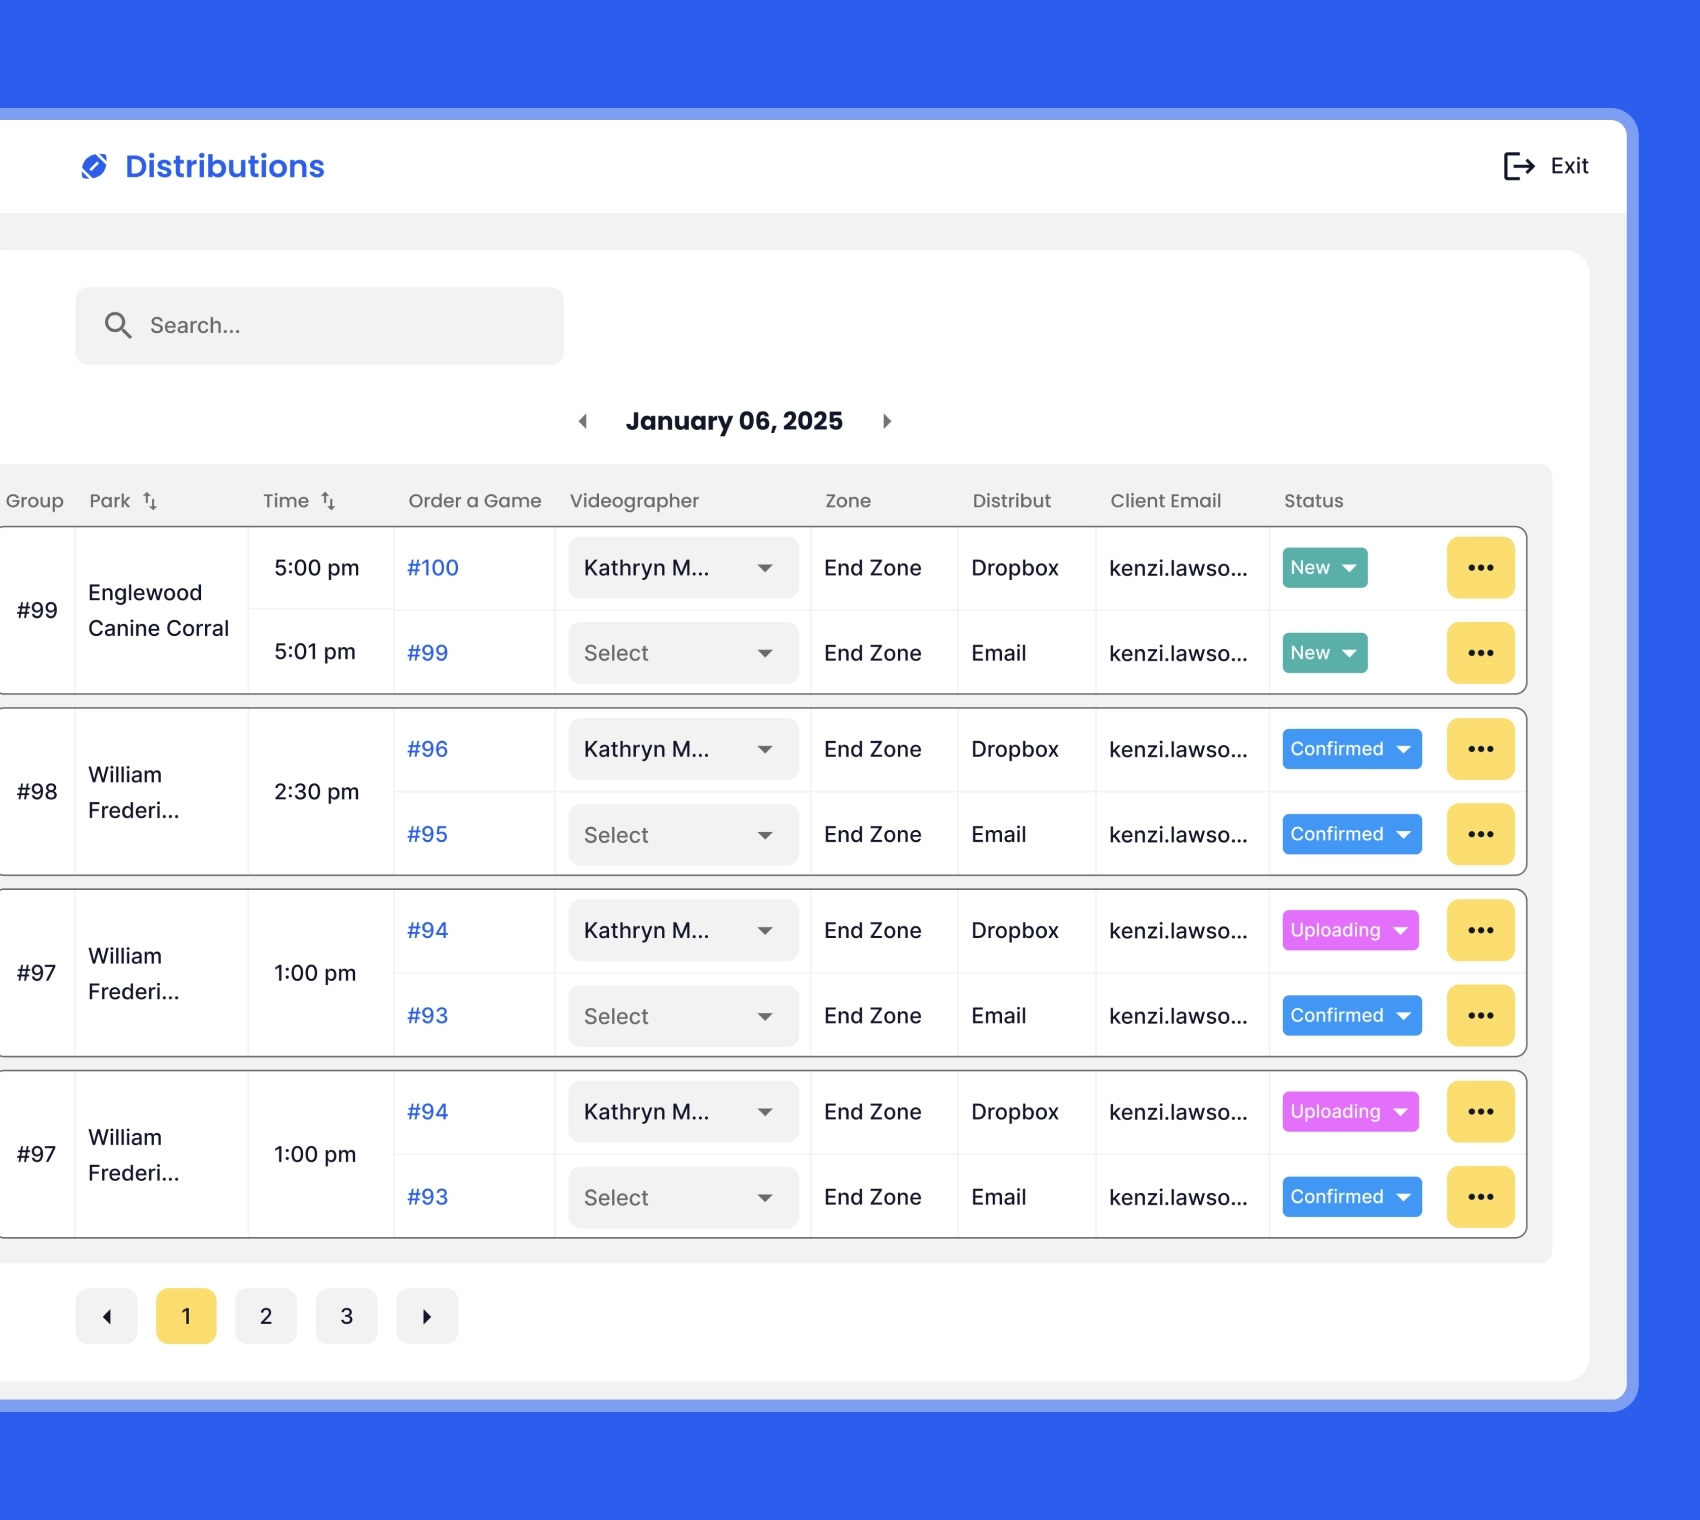
Task: Change Confirmed status for order #95
Action: pos(1351,834)
